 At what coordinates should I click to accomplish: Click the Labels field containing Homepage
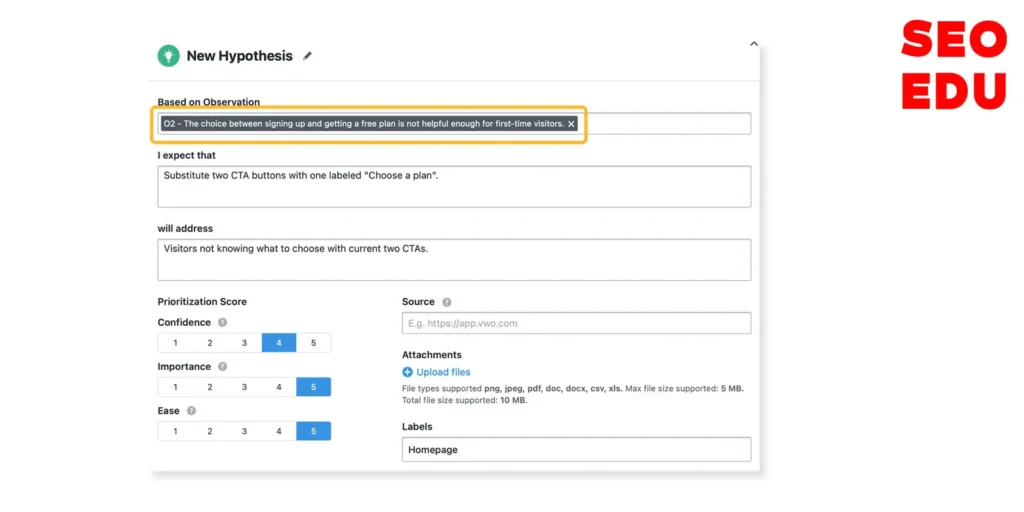coord(576,450)
